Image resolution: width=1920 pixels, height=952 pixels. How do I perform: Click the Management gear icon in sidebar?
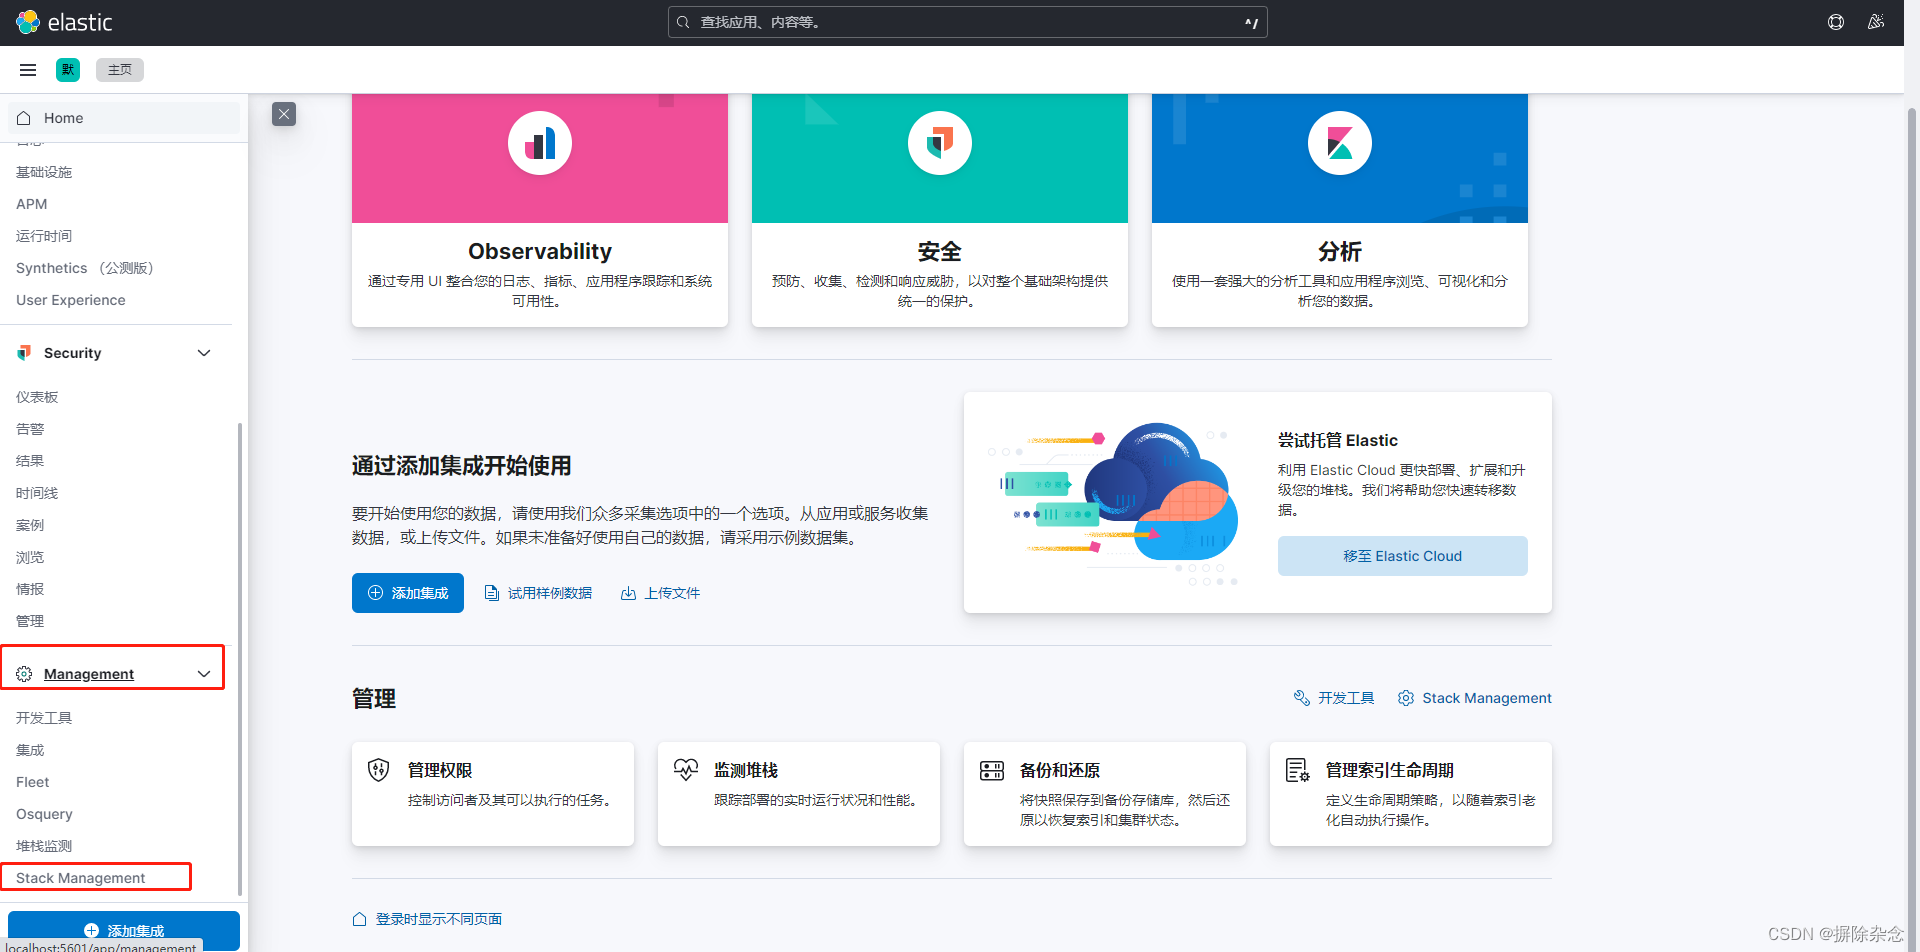[24, 674]
